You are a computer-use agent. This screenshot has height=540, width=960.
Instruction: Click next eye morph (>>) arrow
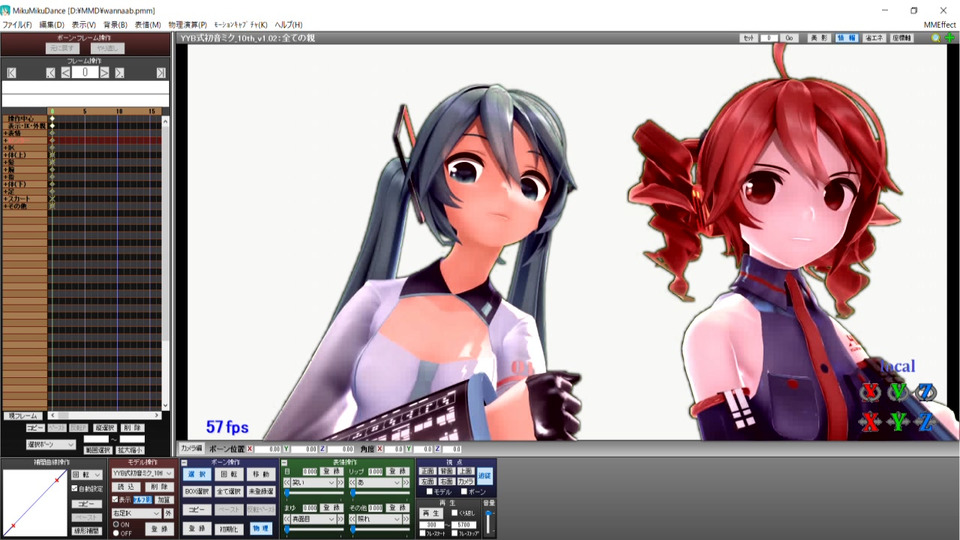[x=341, y=483]
